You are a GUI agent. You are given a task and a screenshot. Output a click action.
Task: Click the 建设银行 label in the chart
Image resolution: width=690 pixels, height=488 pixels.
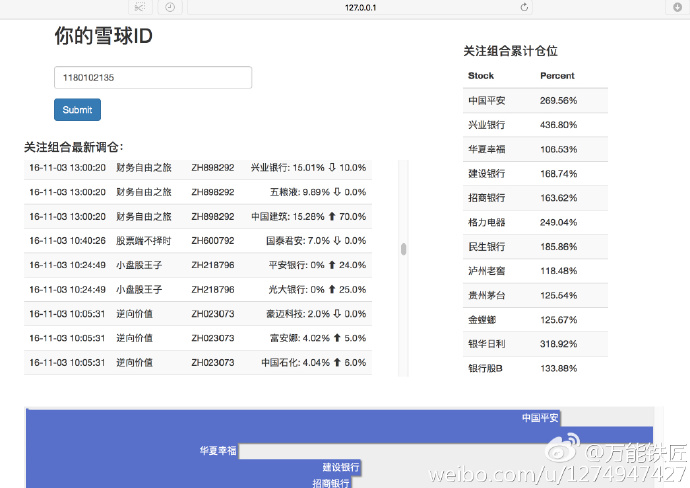[x=341, y=467]
